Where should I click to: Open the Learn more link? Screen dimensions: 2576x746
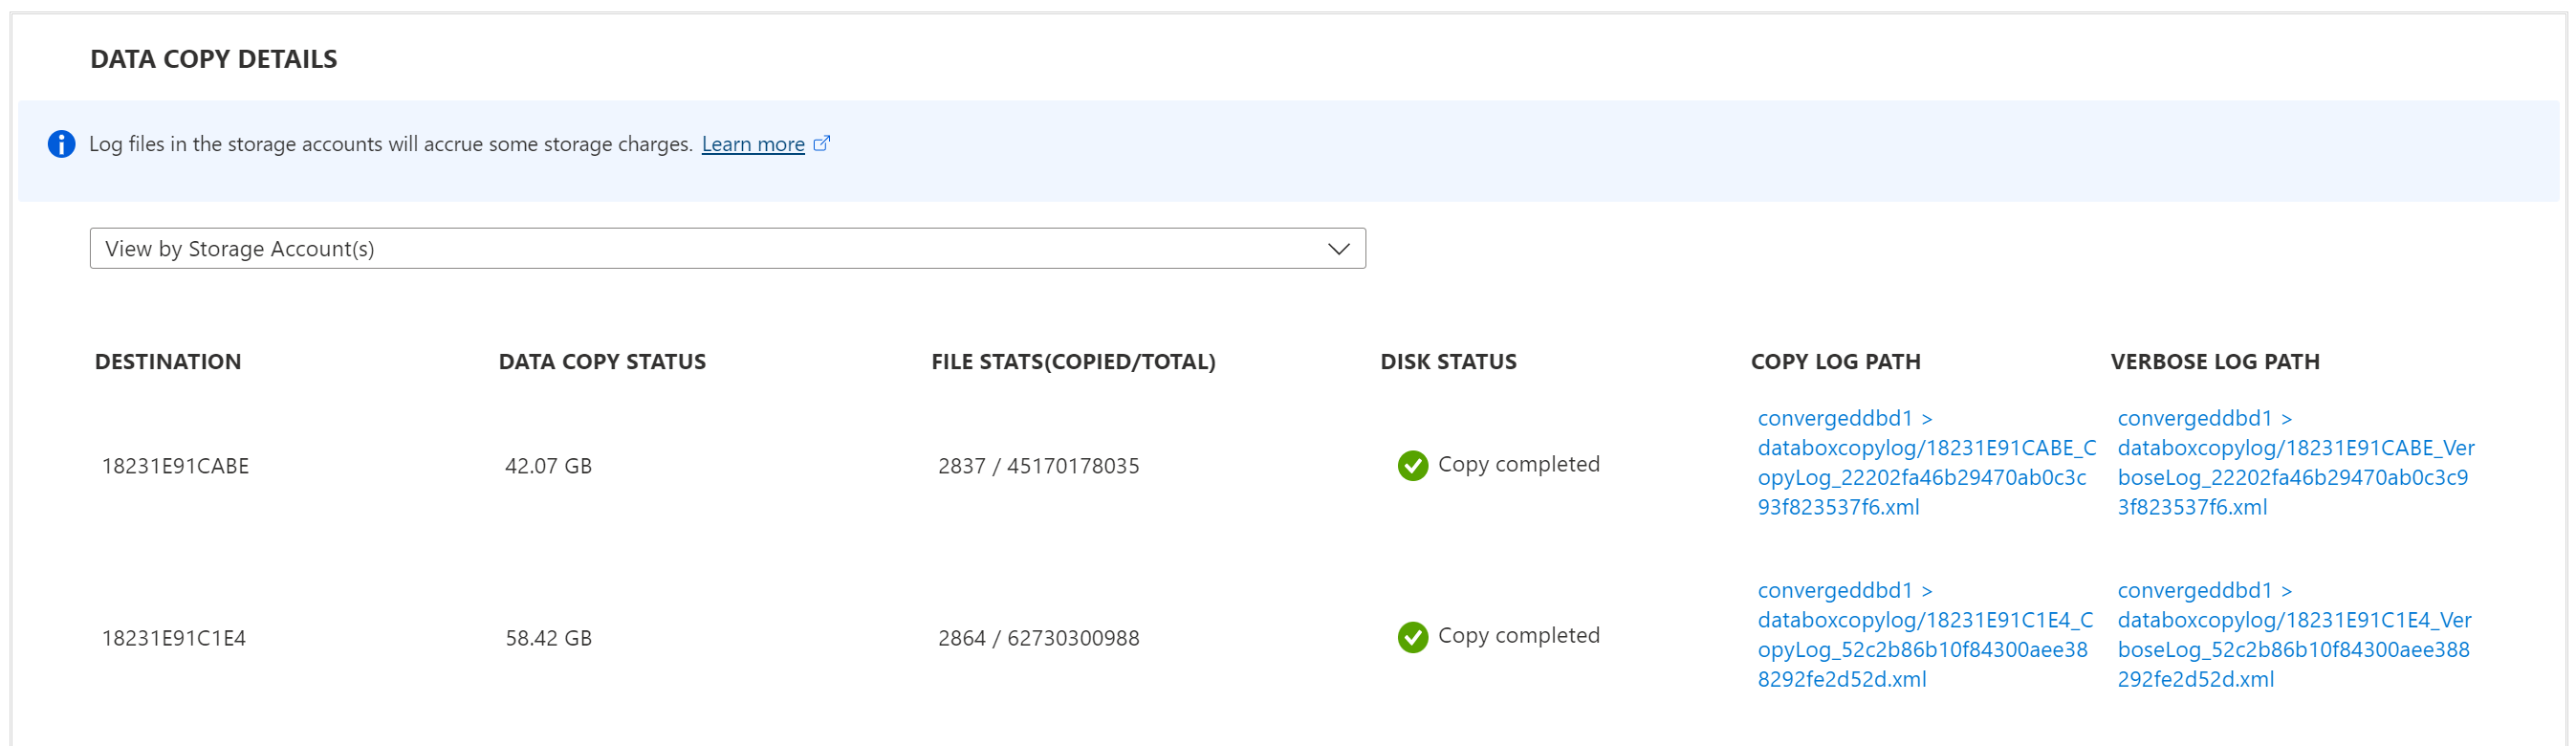coord(752,144)
